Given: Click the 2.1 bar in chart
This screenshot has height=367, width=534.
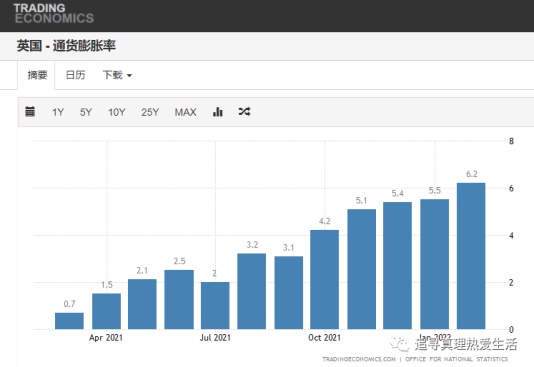Looking at the screenshot, I should click(x=142, y=304).
